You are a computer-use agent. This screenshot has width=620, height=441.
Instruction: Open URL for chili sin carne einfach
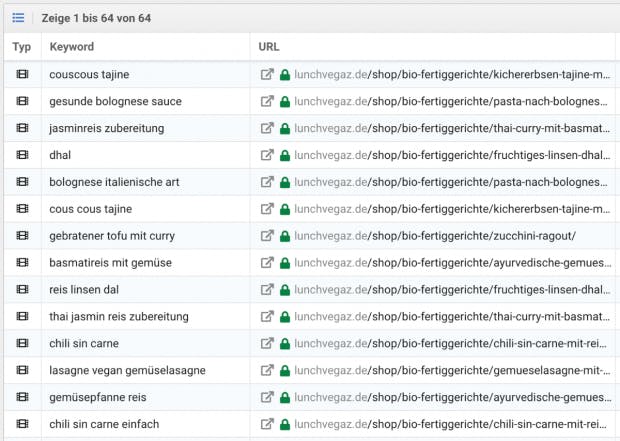451,424
